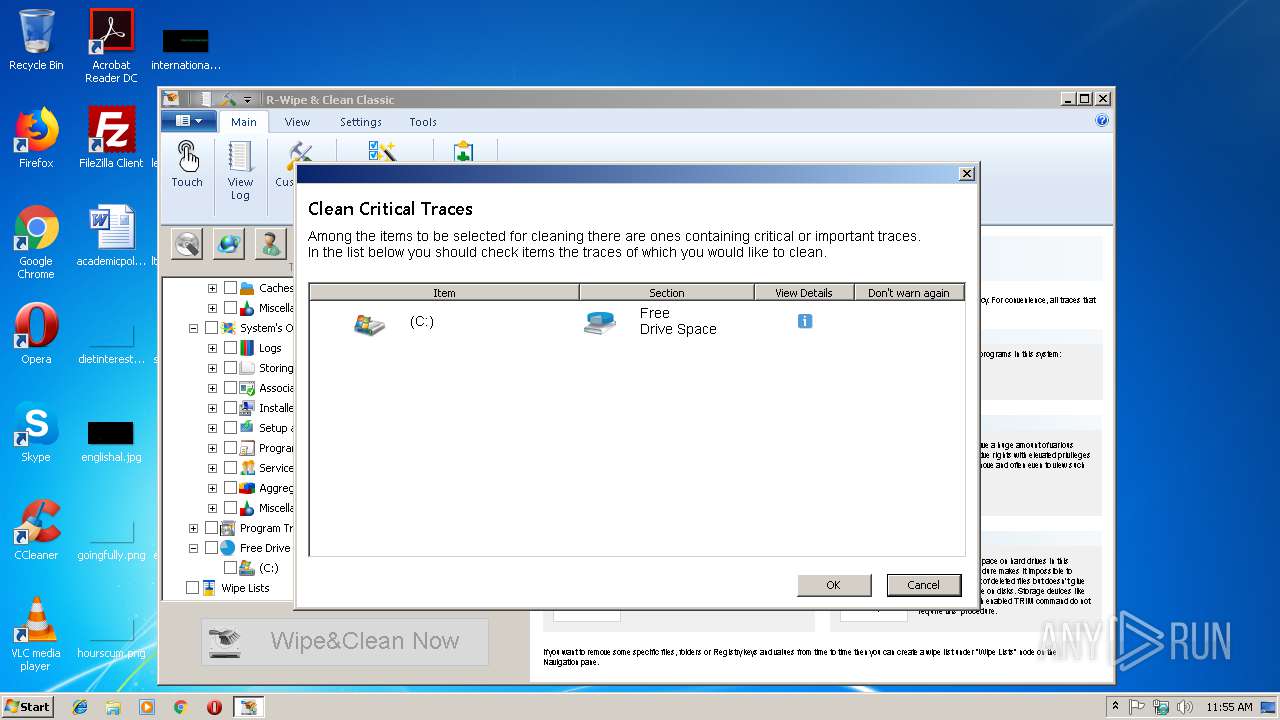Switch to the Main ribbon tab
1280x720 pixels.
point(244,122)
